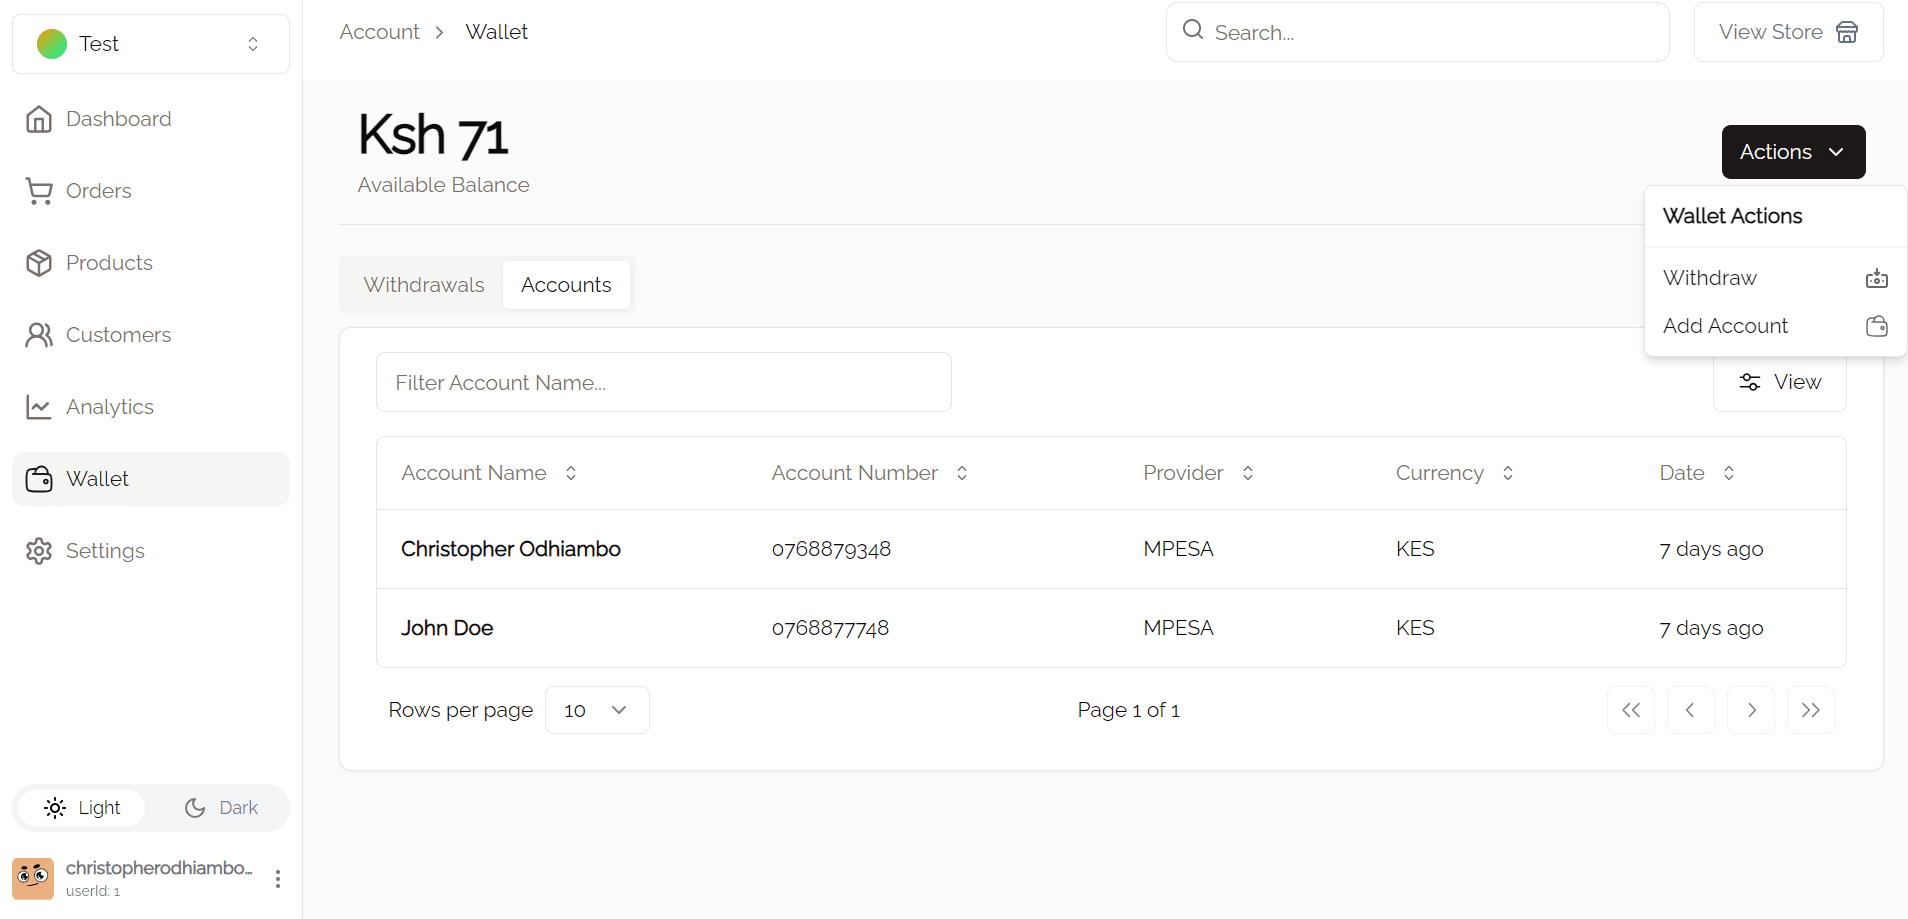The height and width of the screenshot is (919, 1908).
Task: Collapse the Actions dropdown button
Action: click(1792, 152)
